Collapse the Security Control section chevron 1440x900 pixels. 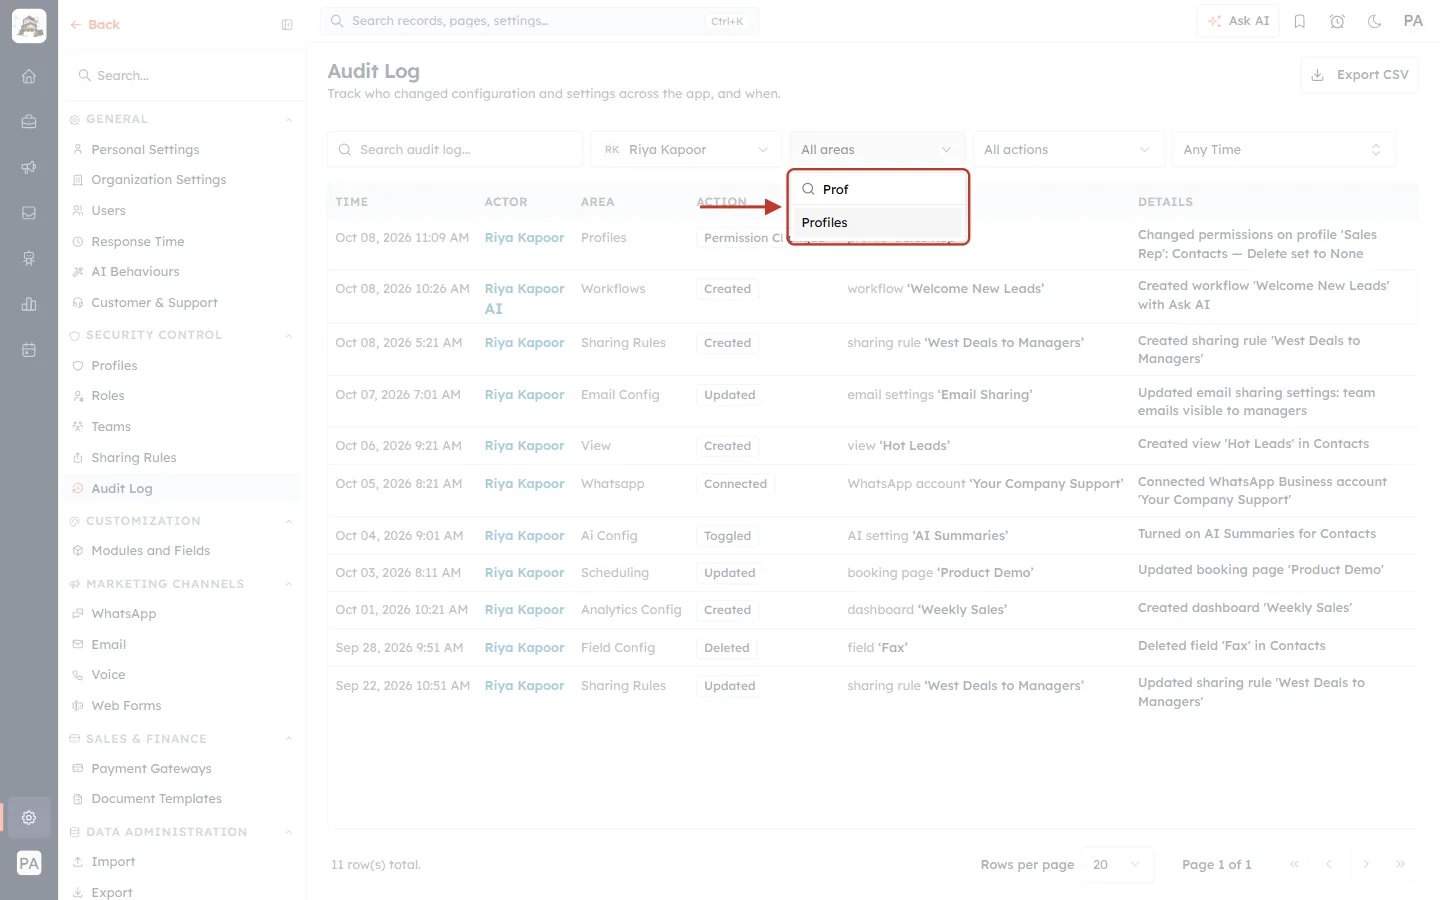pyautogui.click(x=289, y=336)
